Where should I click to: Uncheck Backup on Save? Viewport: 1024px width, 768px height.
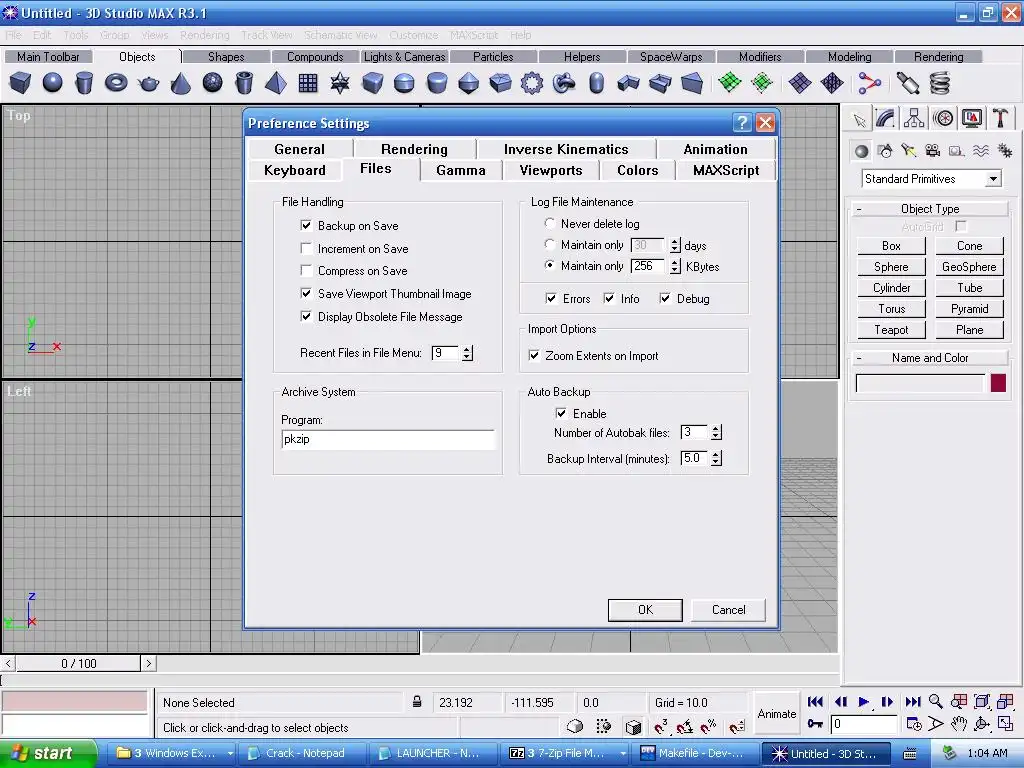coord(306,225)
